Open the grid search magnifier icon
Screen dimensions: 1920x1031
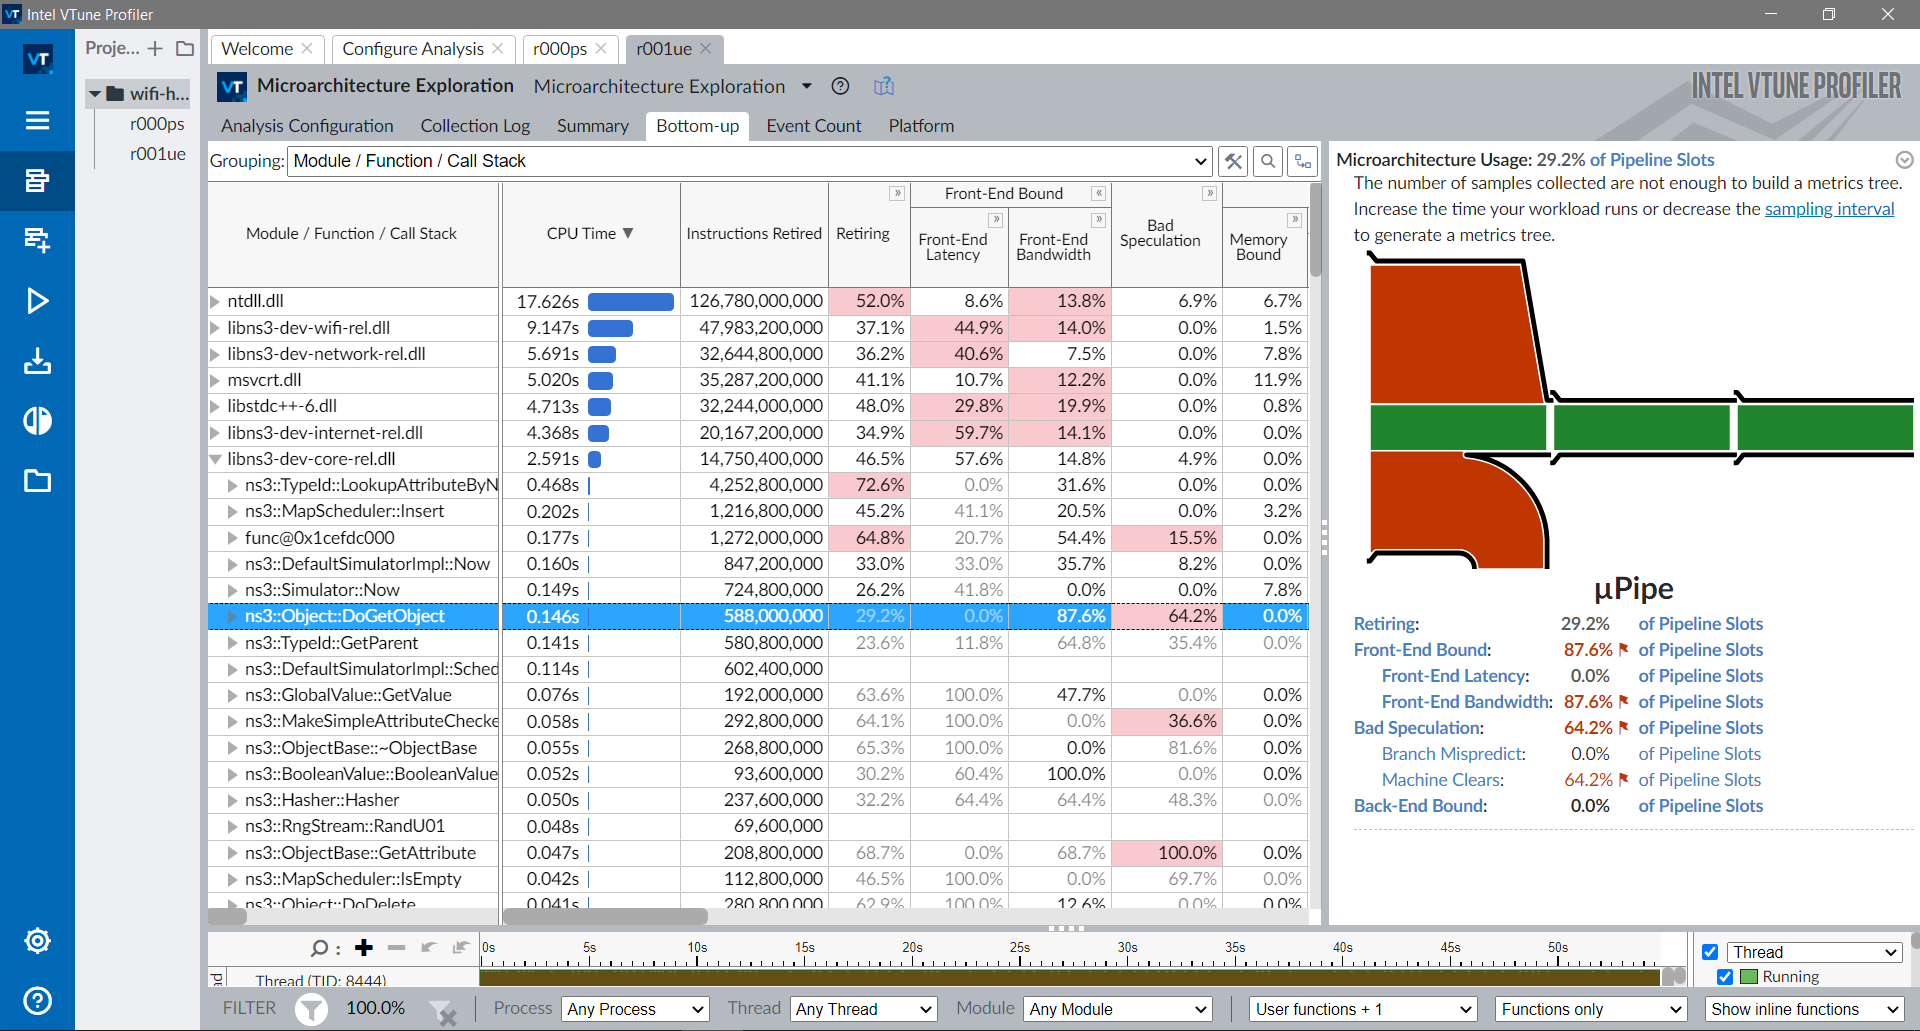pyautogui.click(x=1268, y=160)
